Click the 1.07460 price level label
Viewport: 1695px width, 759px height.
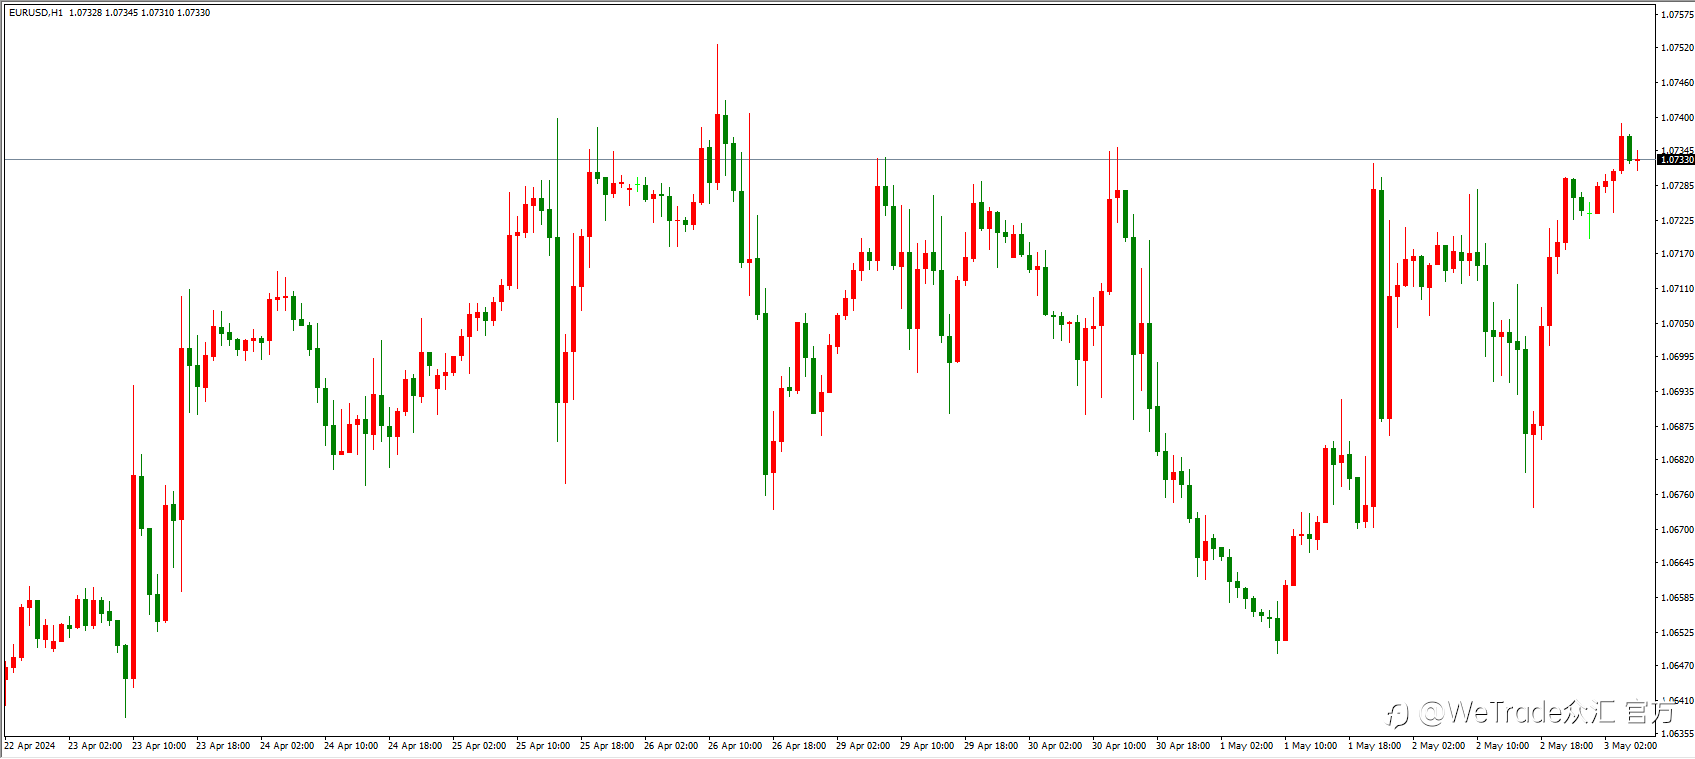[1677, 83]
